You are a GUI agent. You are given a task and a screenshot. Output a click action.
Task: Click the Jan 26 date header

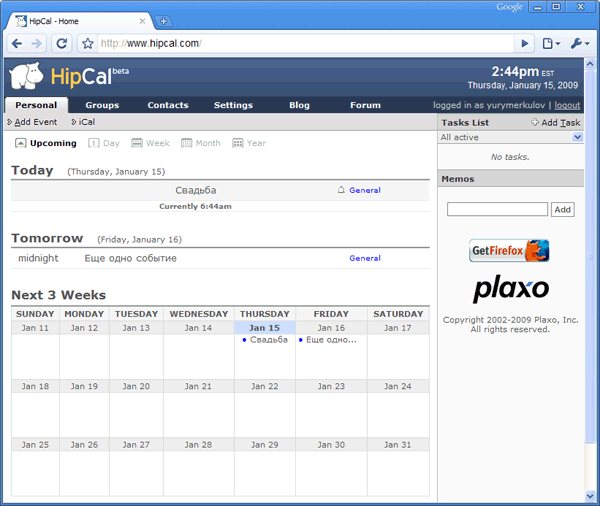point(84,445)
